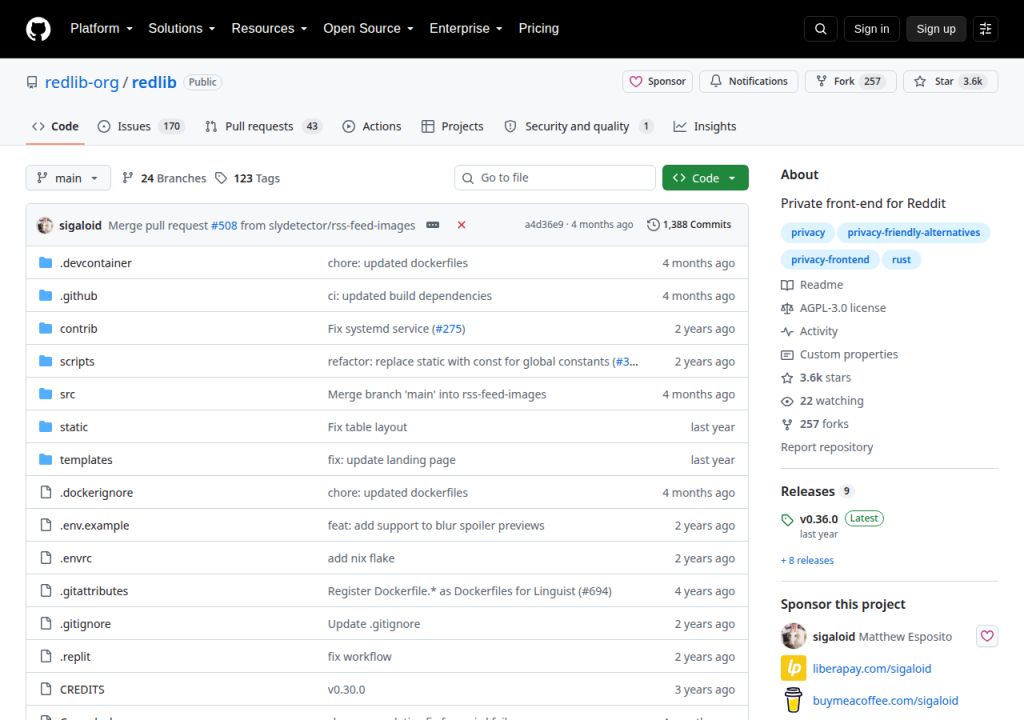Click the book icon beside Readme

point(787,285)
